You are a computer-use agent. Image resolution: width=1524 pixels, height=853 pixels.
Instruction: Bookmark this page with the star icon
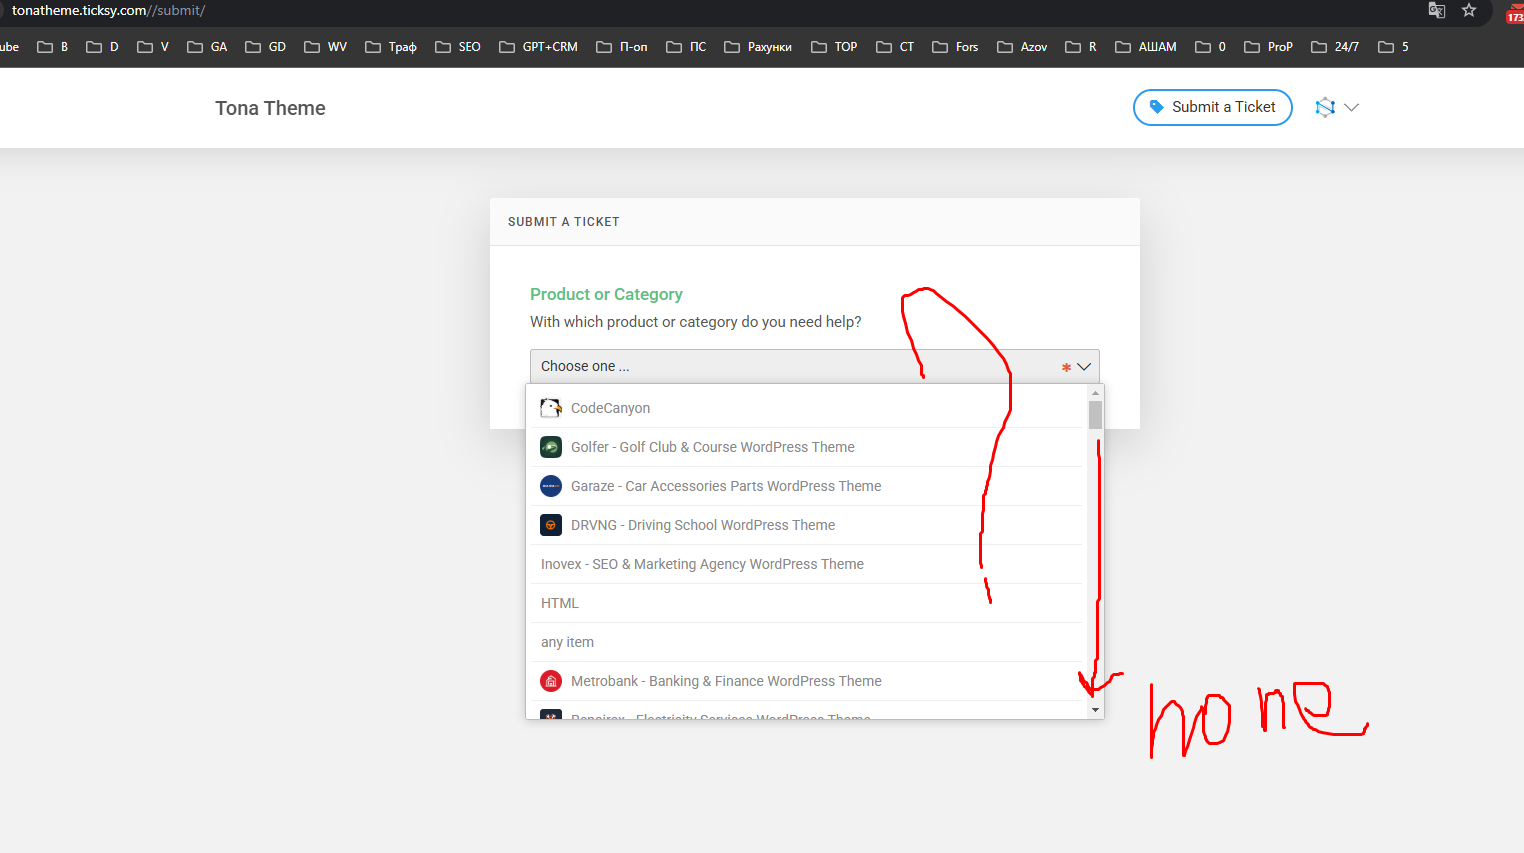1469,10
